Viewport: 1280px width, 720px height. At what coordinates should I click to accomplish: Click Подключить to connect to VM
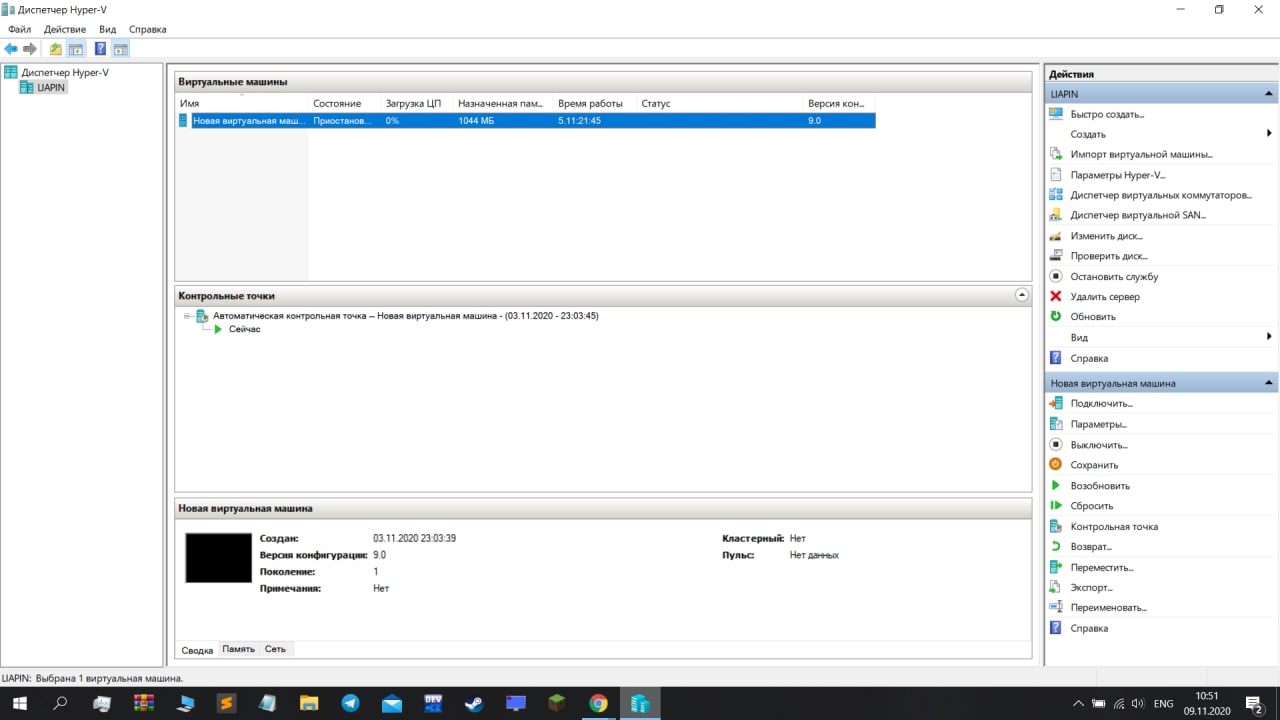pyautogui.click(x=1101, y=404)
